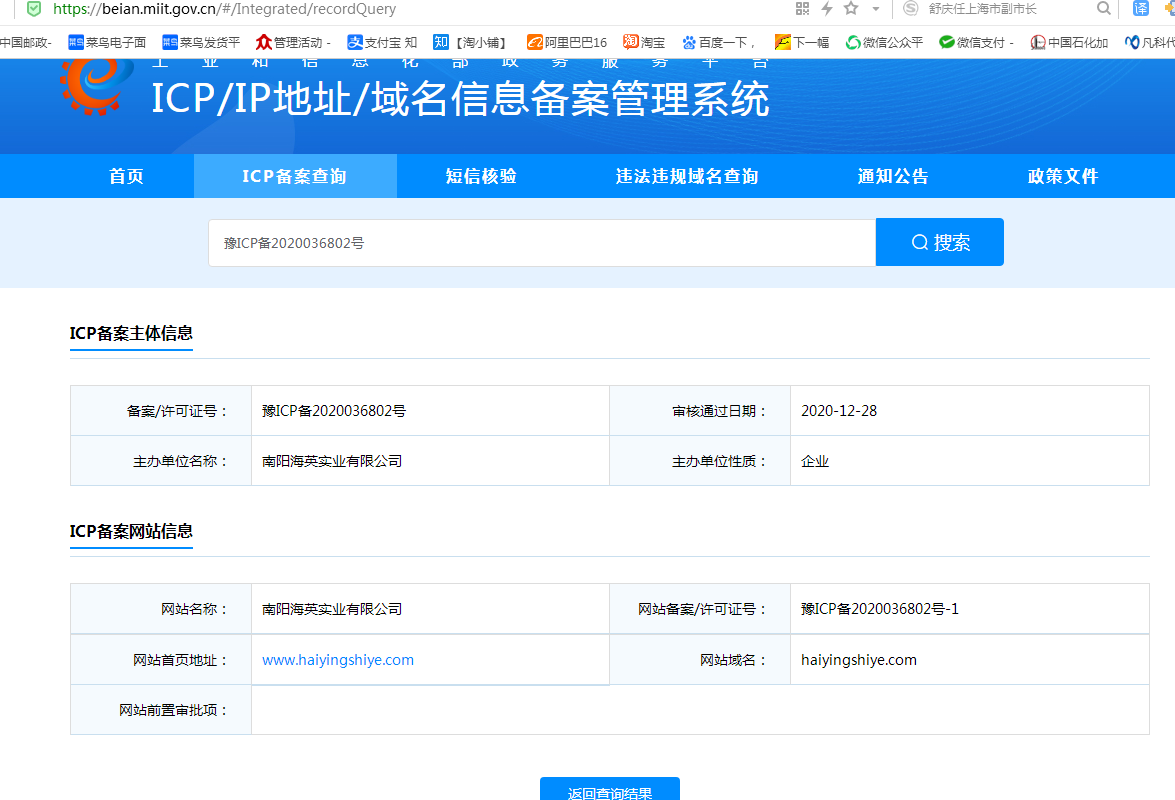Select the 企业 unit type value
1175x800 pixels.
click(x=815, y=461)
